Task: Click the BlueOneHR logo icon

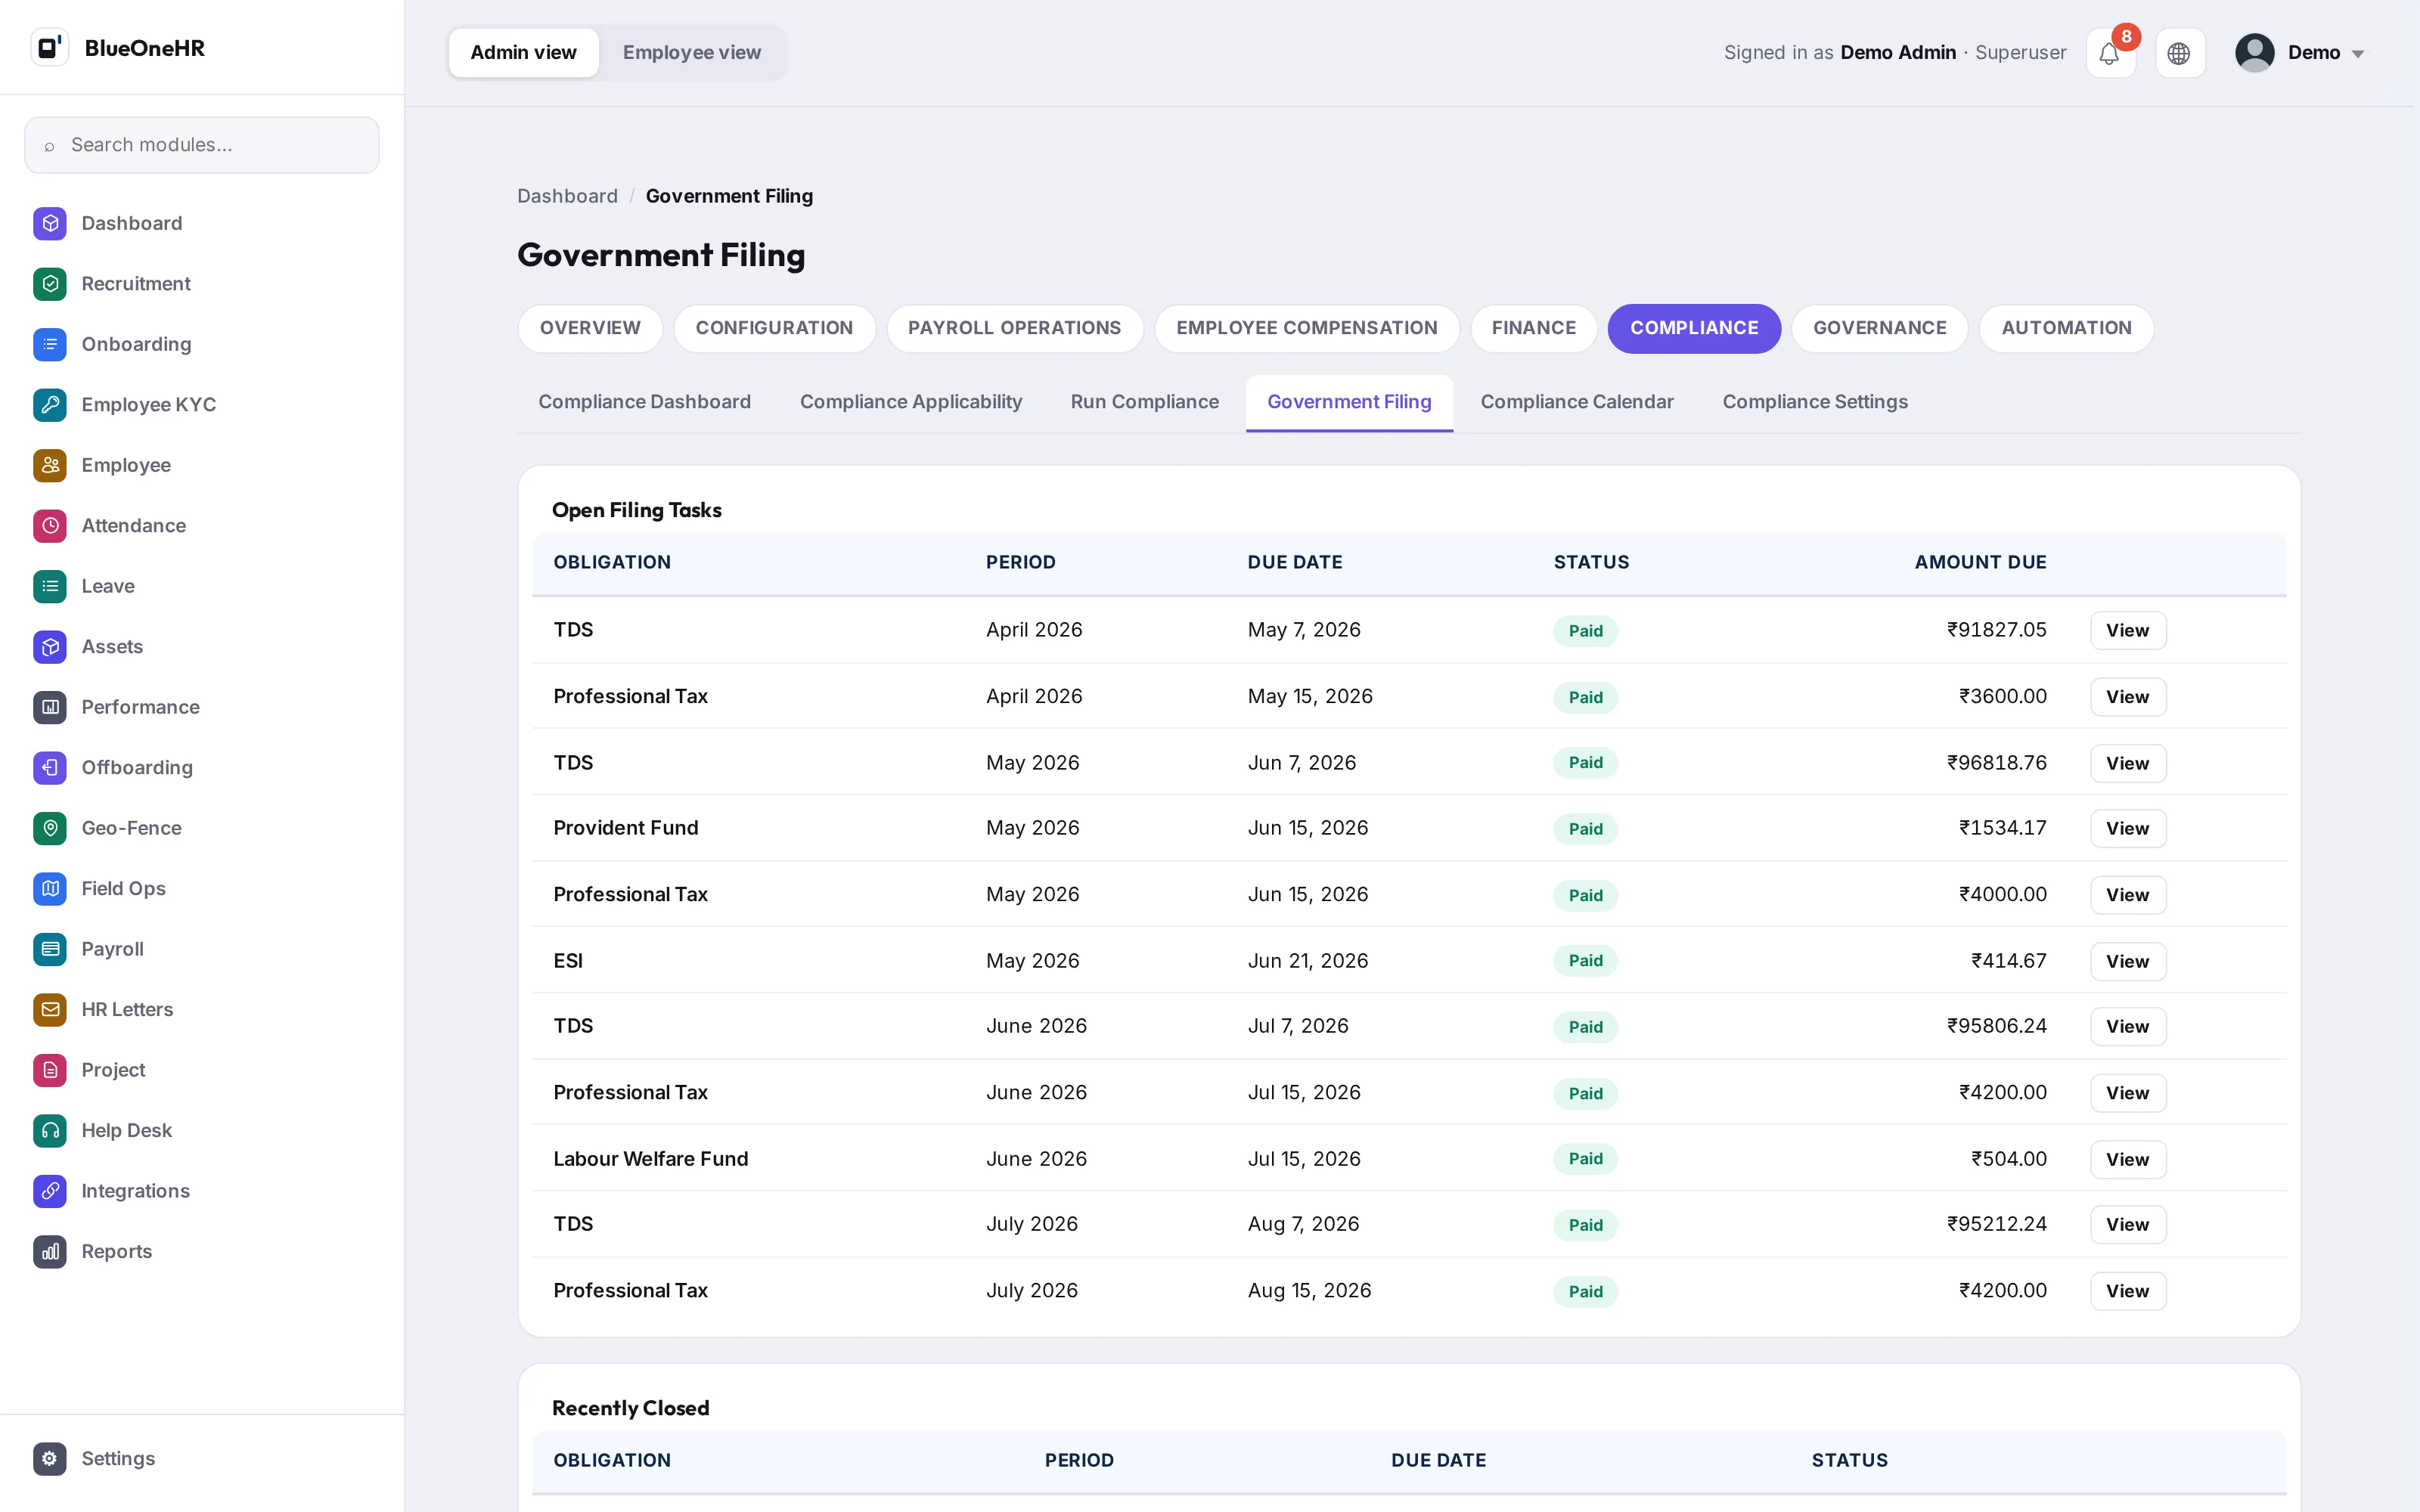Action: 49,47
